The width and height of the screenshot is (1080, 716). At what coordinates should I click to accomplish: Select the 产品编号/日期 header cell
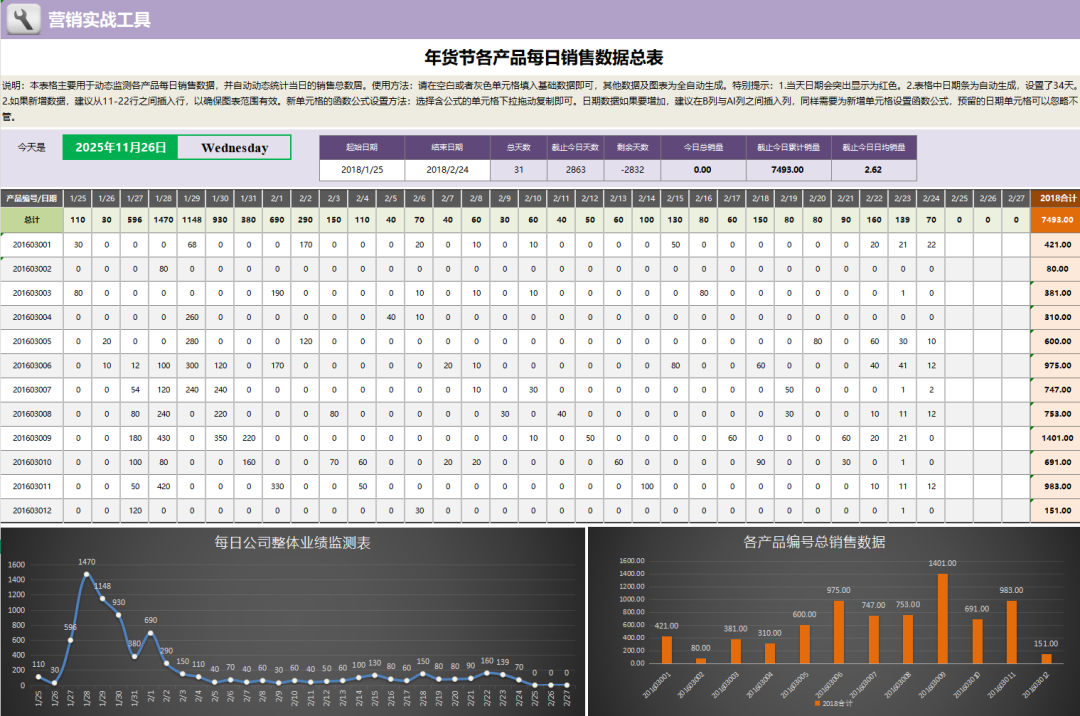tap(32, 198)
